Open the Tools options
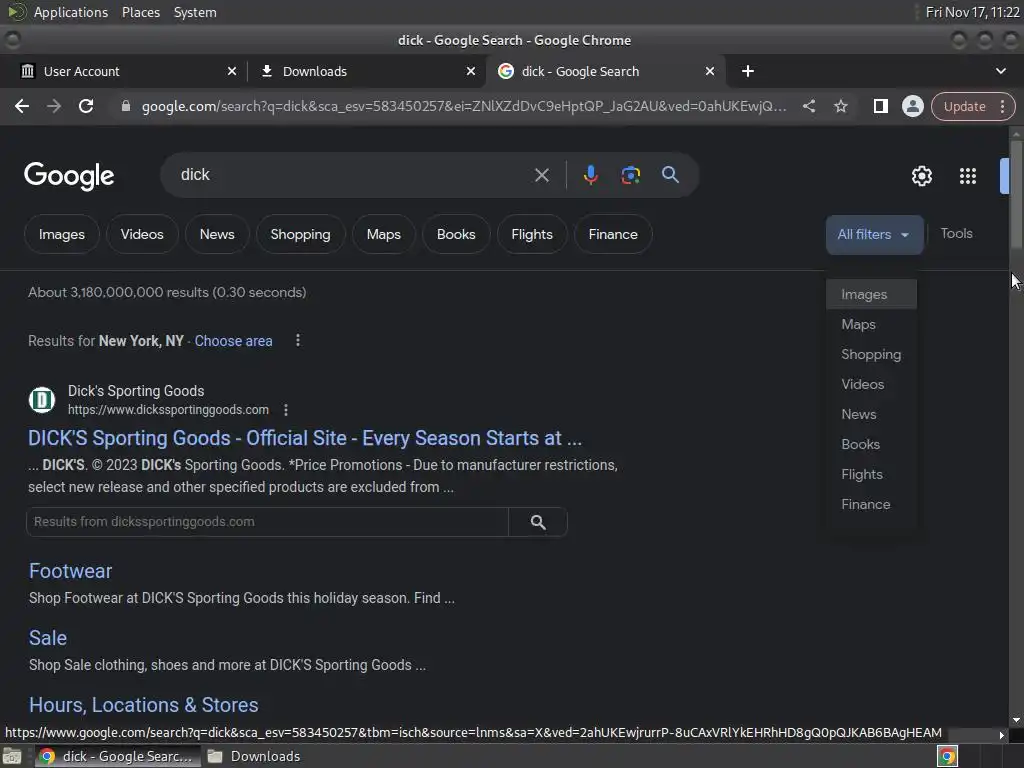This screenshot has height=768, width=1024. 956,234
